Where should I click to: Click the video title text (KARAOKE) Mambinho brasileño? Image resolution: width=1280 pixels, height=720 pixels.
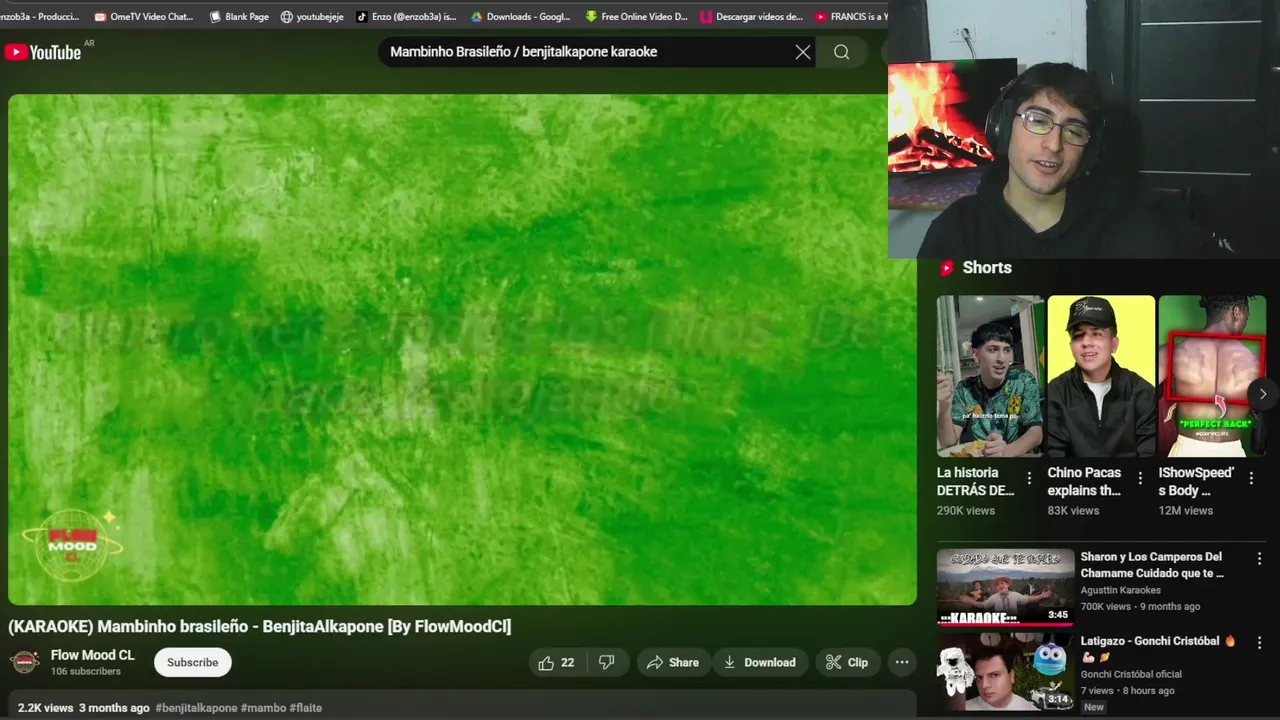pyautogui.click(x=259, y=626)
